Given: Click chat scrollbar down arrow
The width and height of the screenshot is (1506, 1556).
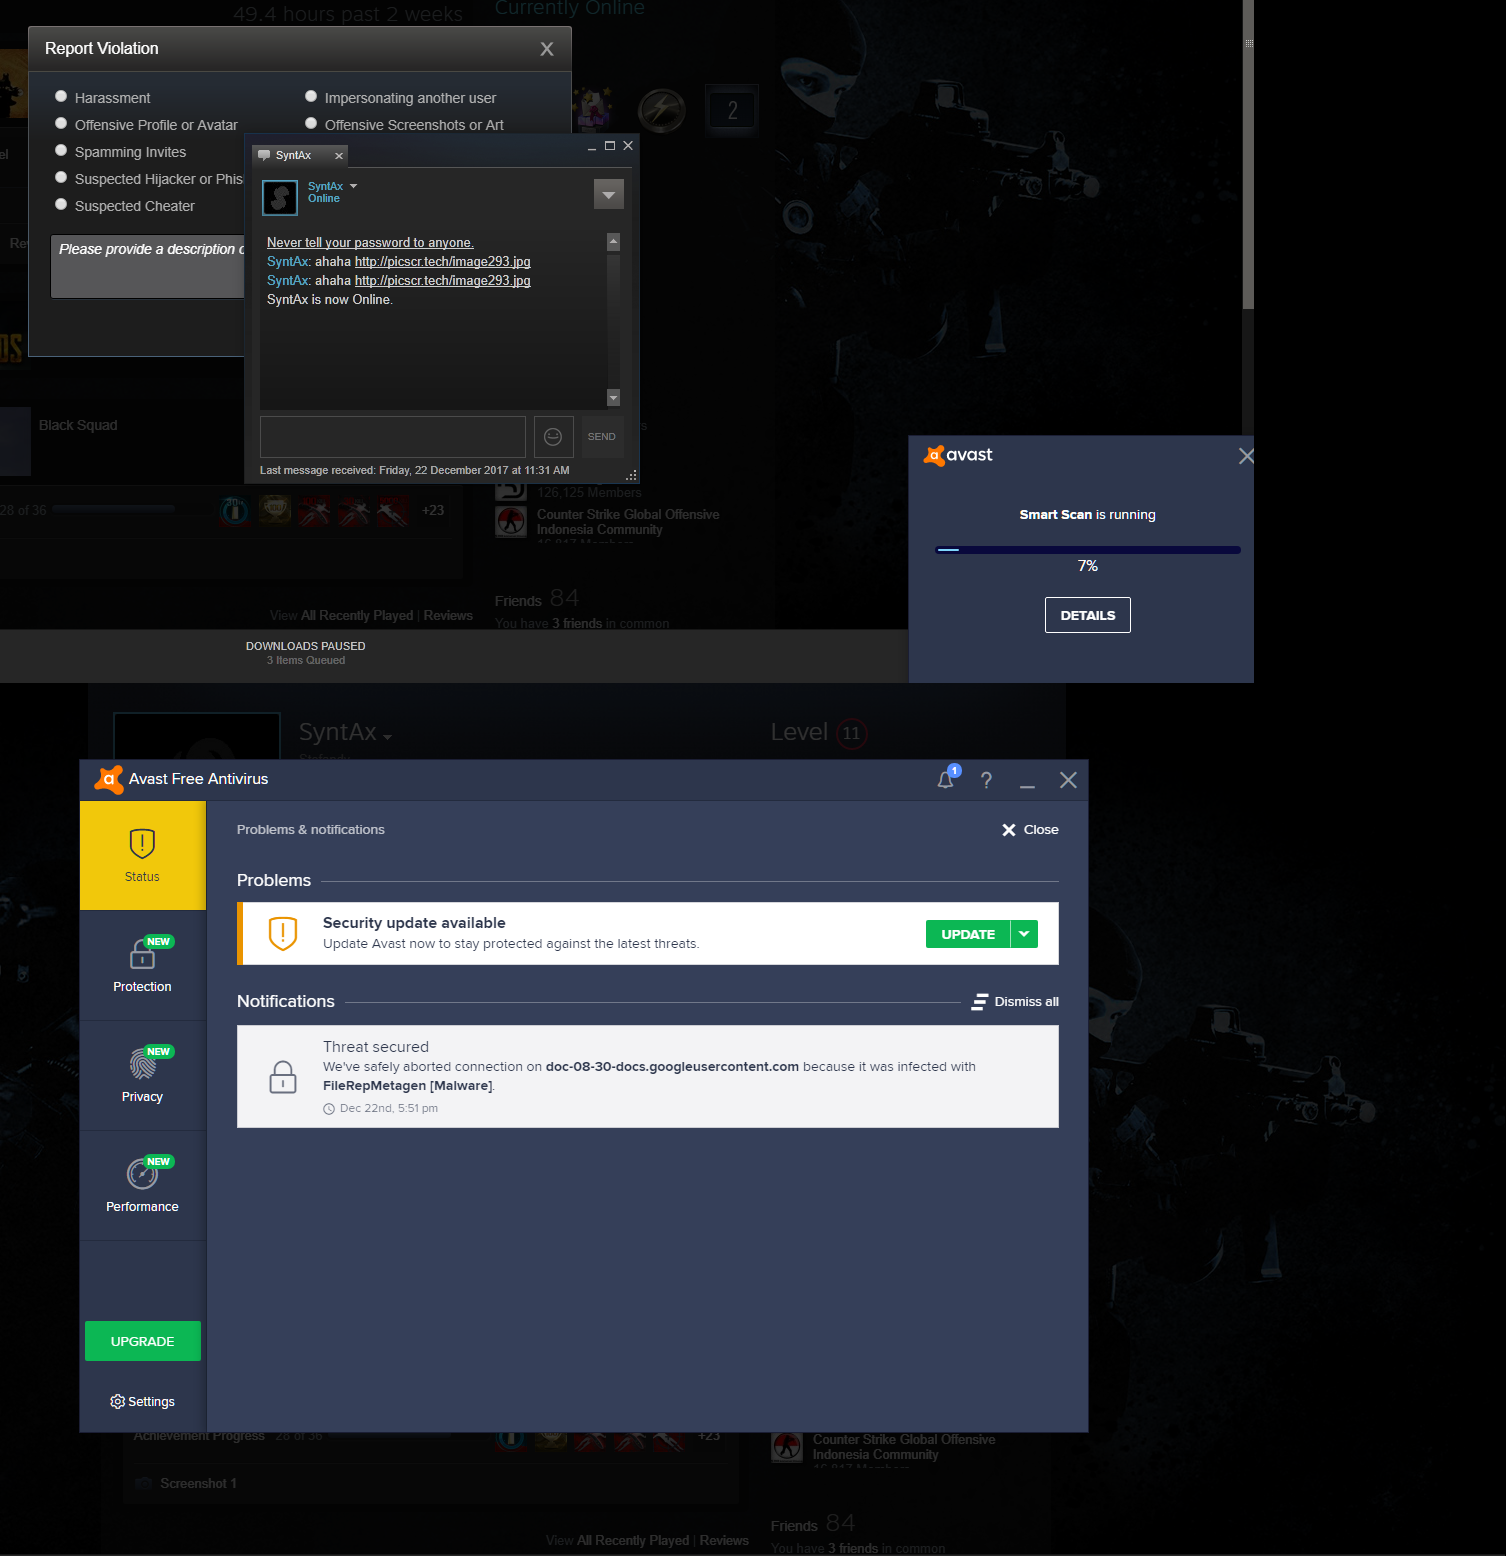Looking at the screenshot, I should click(x=613, y=398).
